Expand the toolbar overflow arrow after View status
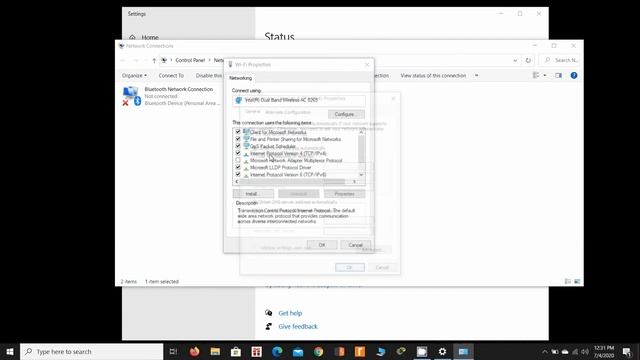 (x=476, y=76)
